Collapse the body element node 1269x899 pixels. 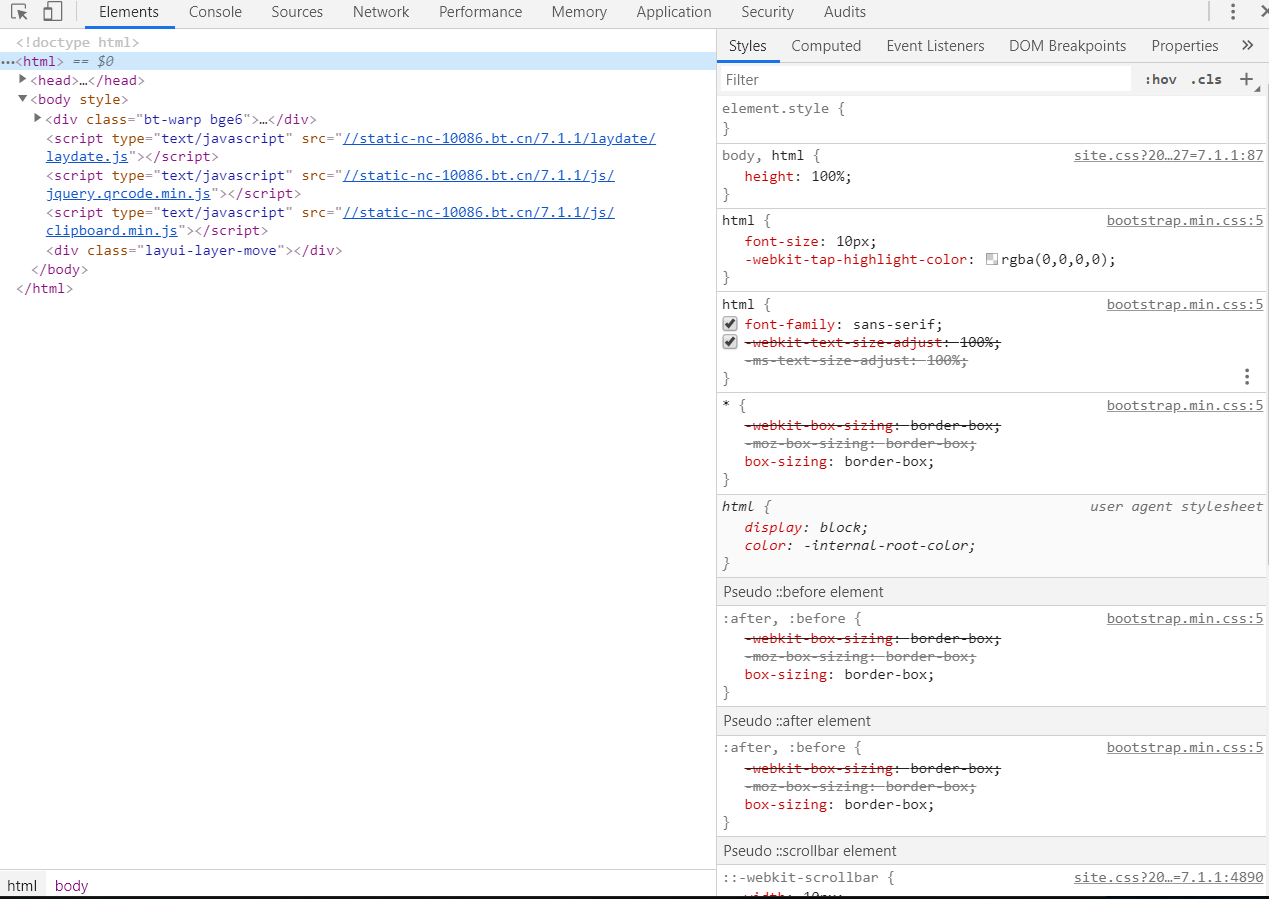23,98
